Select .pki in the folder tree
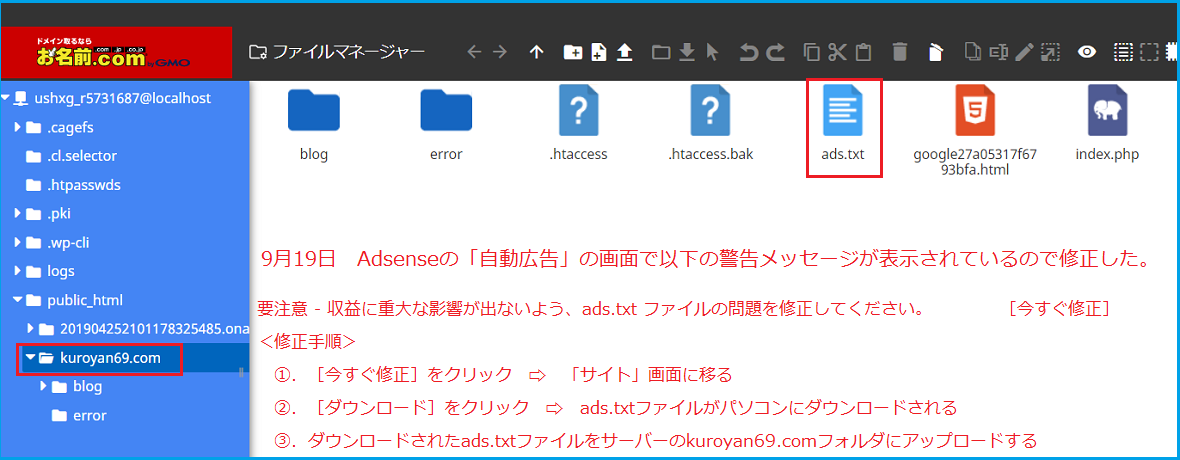The height and width of the screenshot is (460, 1180). (59, 213)
